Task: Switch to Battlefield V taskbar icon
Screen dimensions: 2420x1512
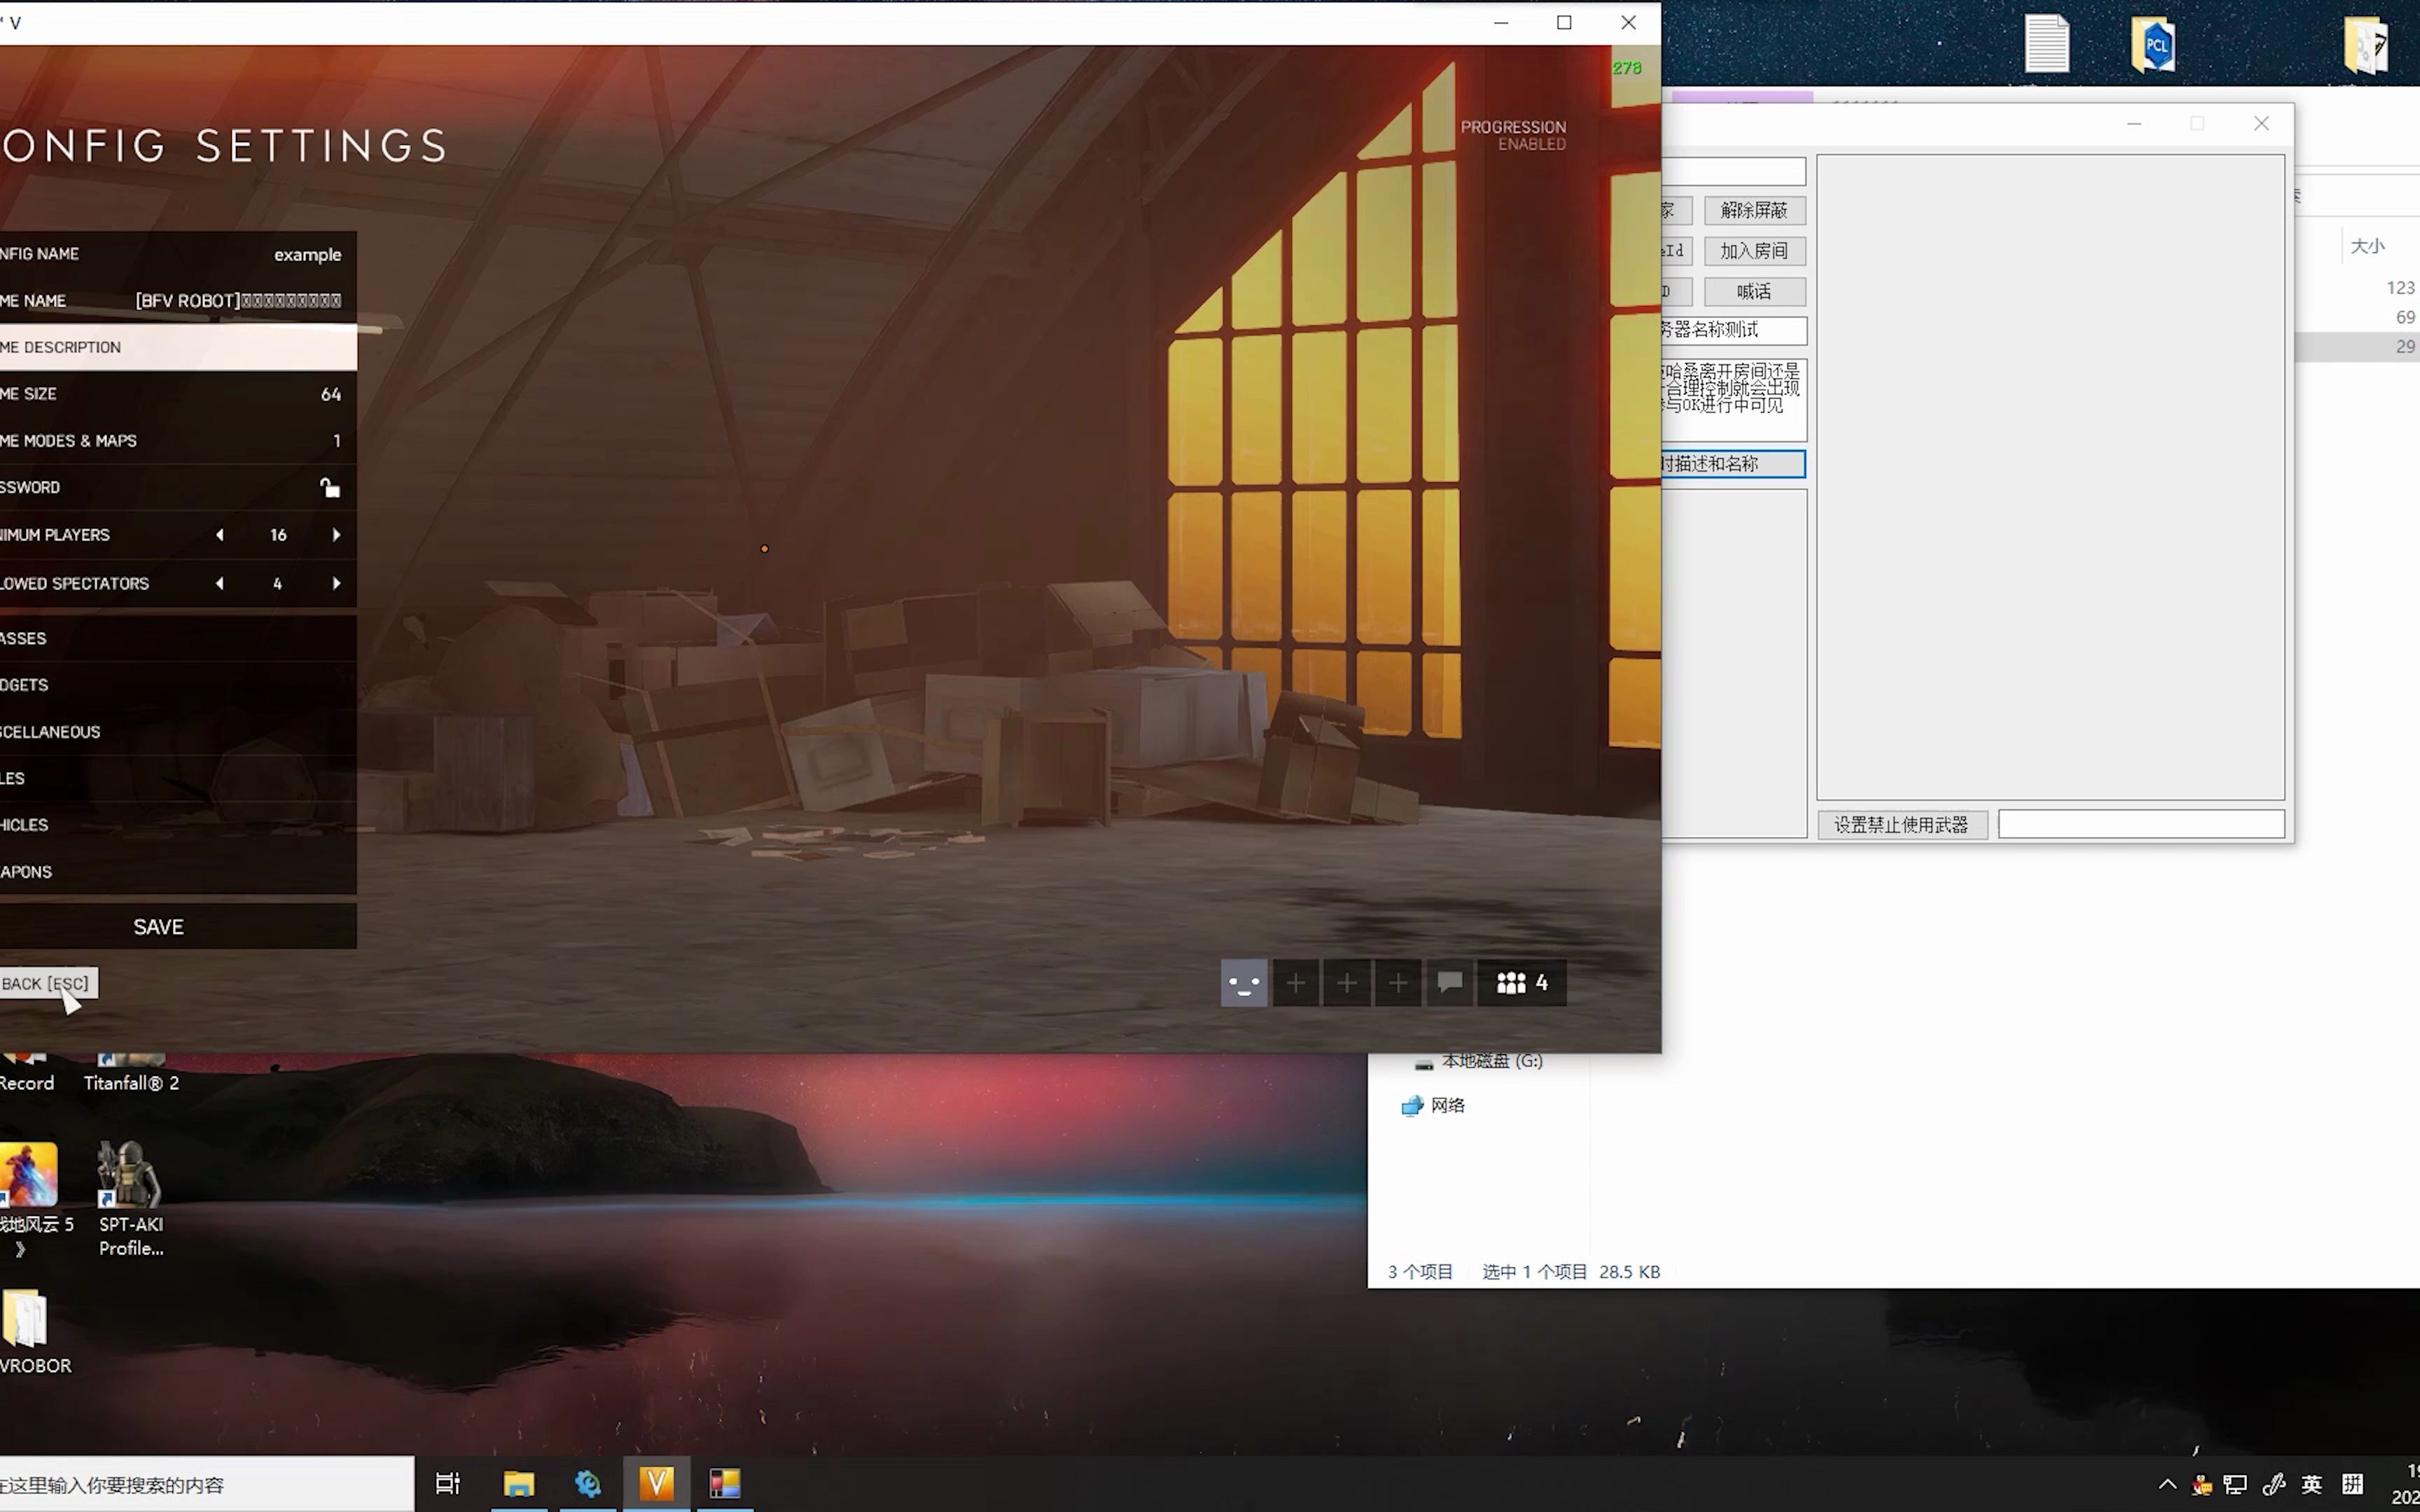Action: coord(657,1484)
